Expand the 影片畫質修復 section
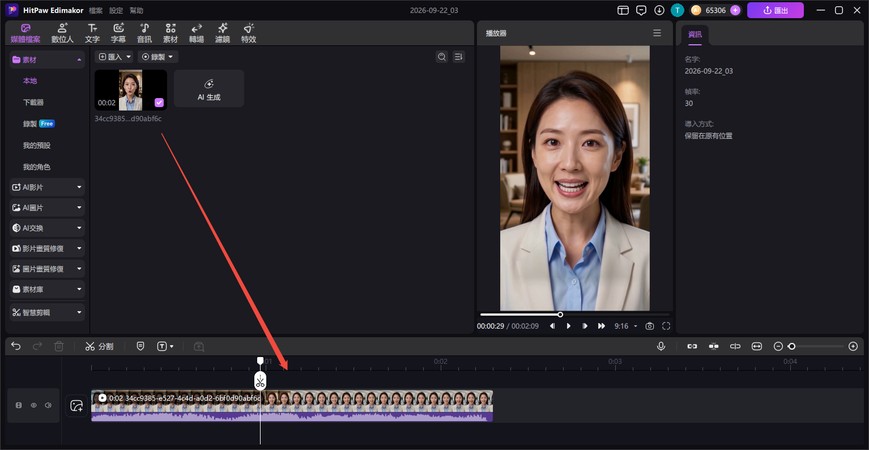Viewport: 869px width, 450px height. pyautogui.click(x=47, y=249)
